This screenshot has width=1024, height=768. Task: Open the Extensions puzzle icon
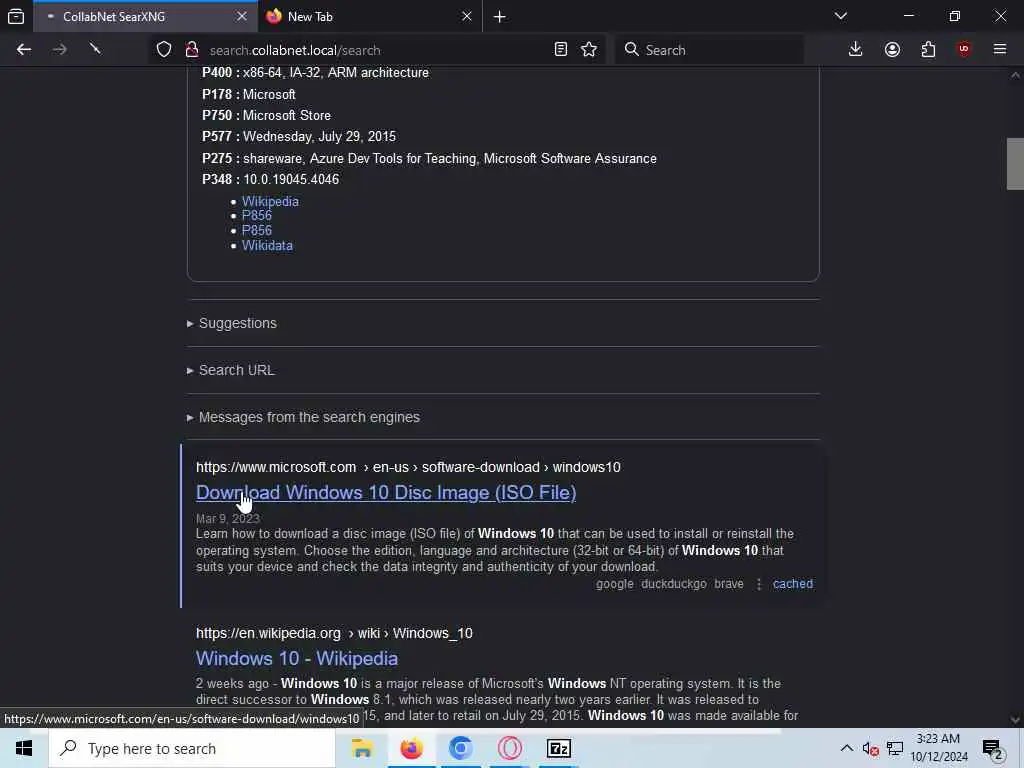pyautogui.click(x=928, y=50)
